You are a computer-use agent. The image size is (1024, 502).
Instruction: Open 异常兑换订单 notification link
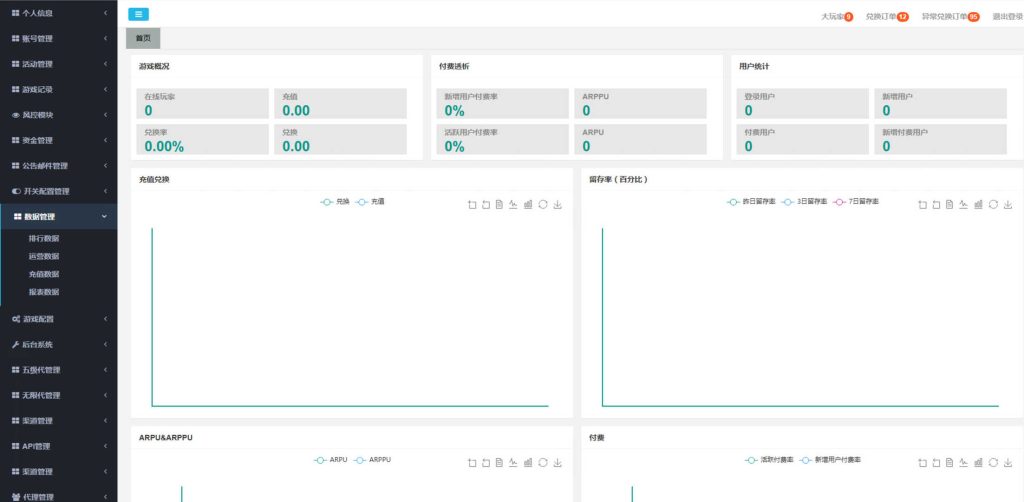[x=944, y=16]
